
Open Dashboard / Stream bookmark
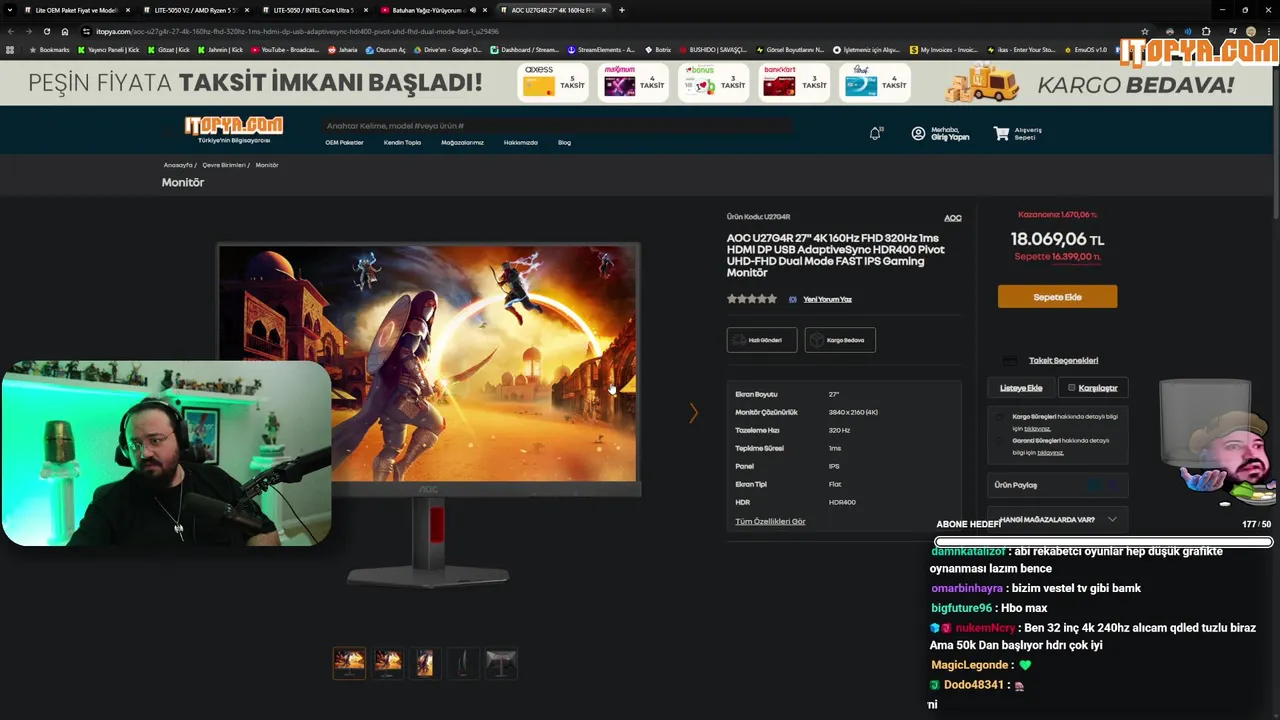(525, 49)
